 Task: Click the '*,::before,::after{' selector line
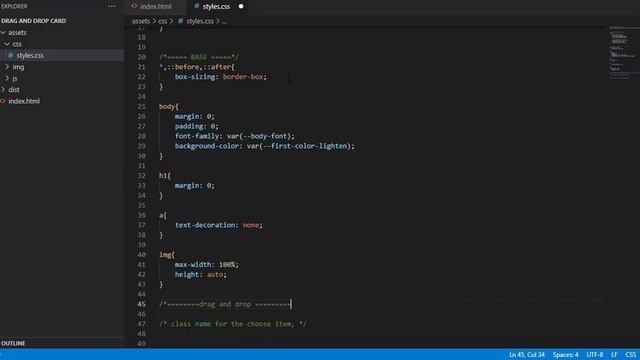(197, 67)
